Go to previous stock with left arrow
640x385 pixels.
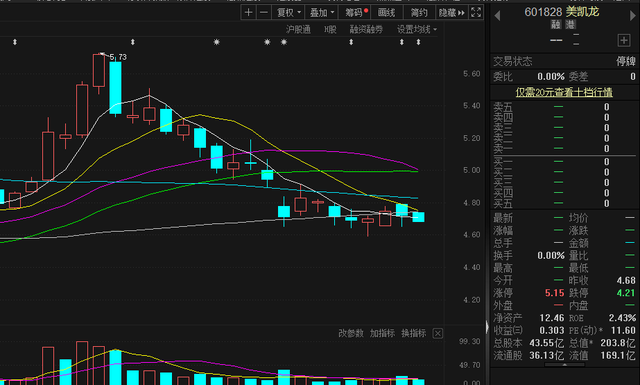coord(497,16)
